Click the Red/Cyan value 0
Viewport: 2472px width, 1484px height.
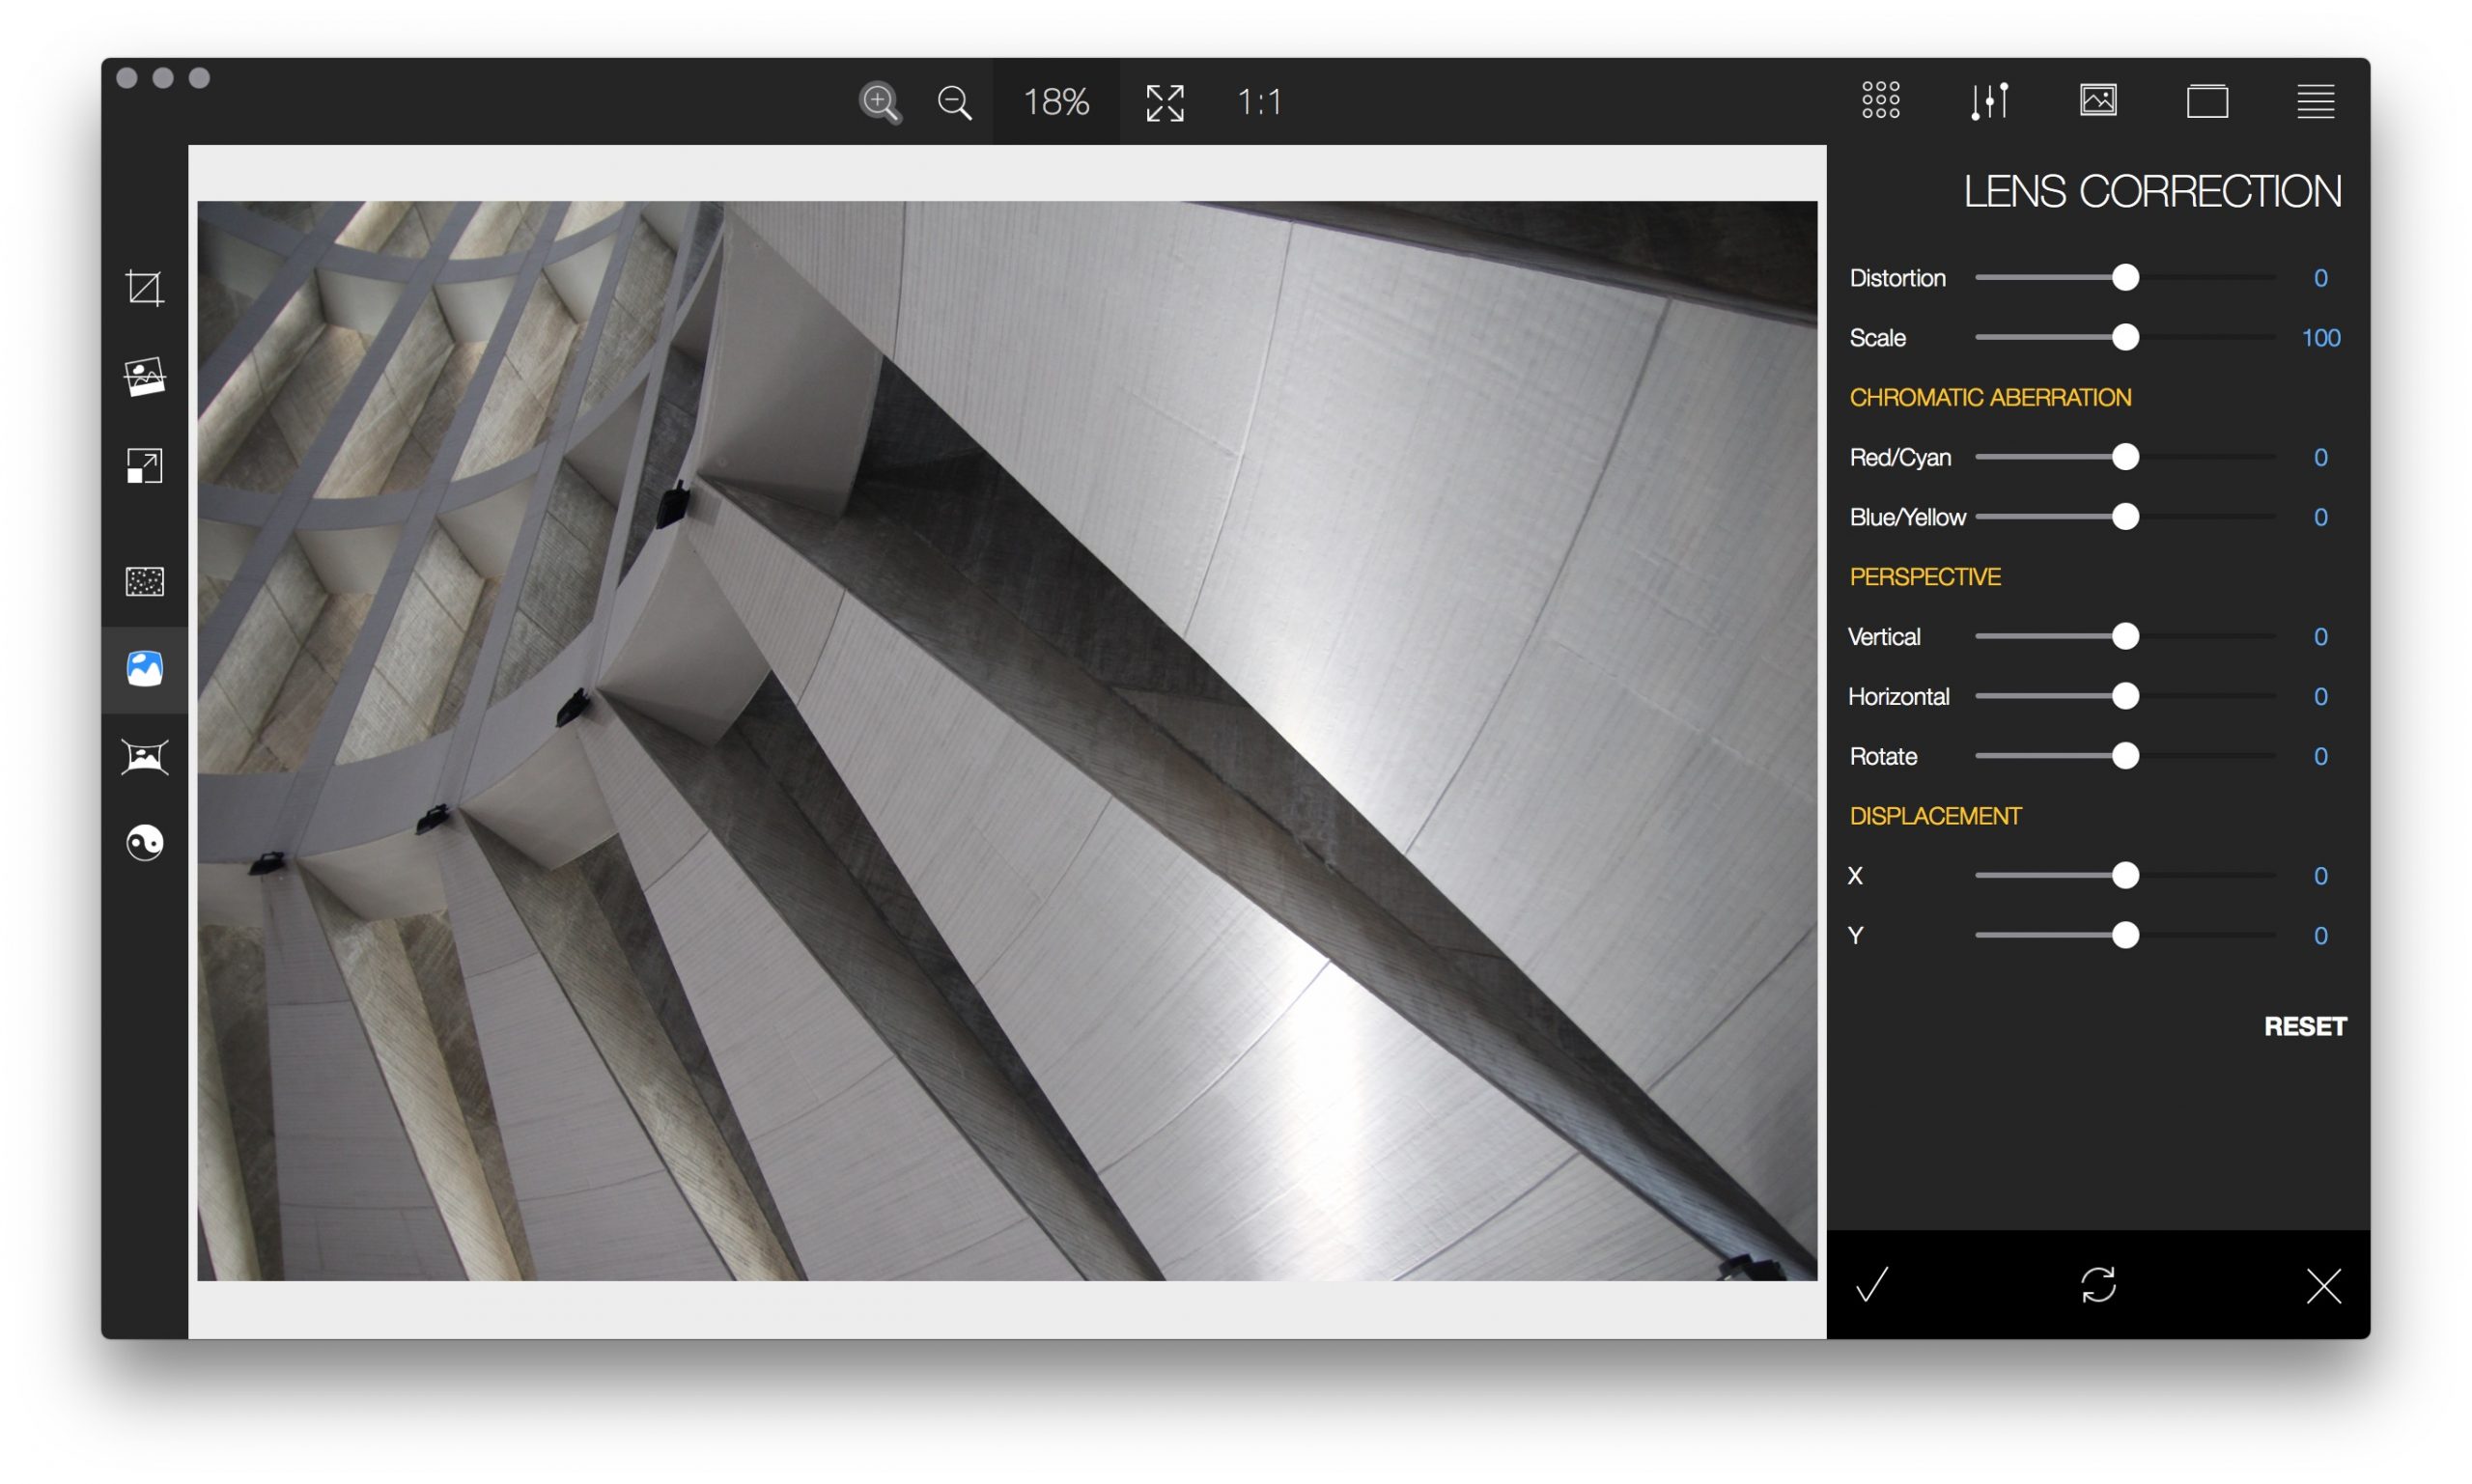(x=2320, y=458)
